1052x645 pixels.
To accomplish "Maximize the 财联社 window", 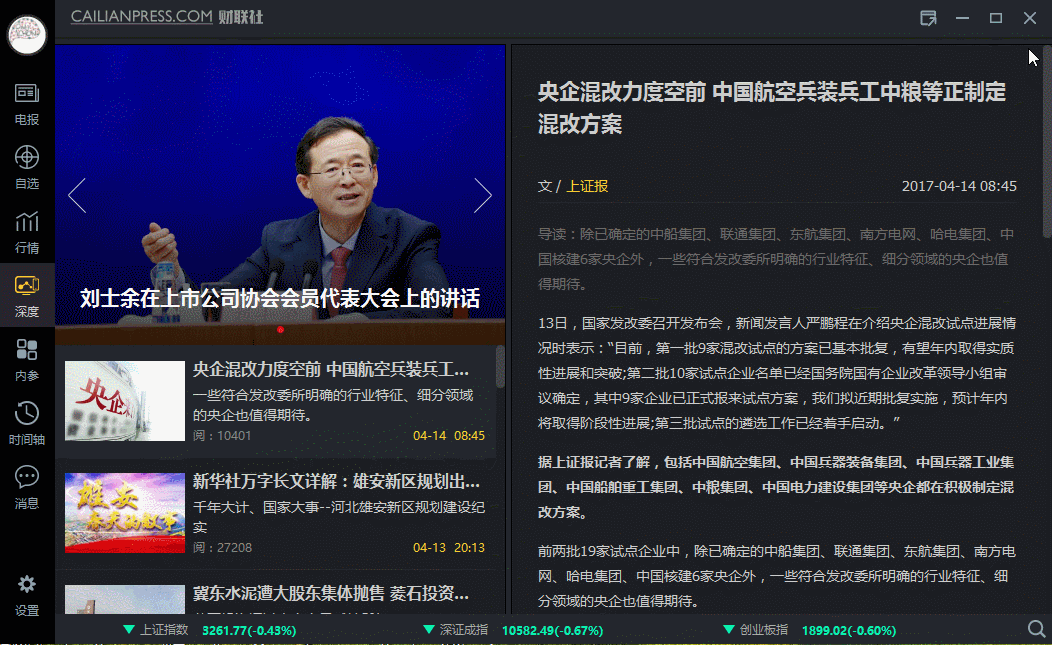I will click(x=996, y=18).
